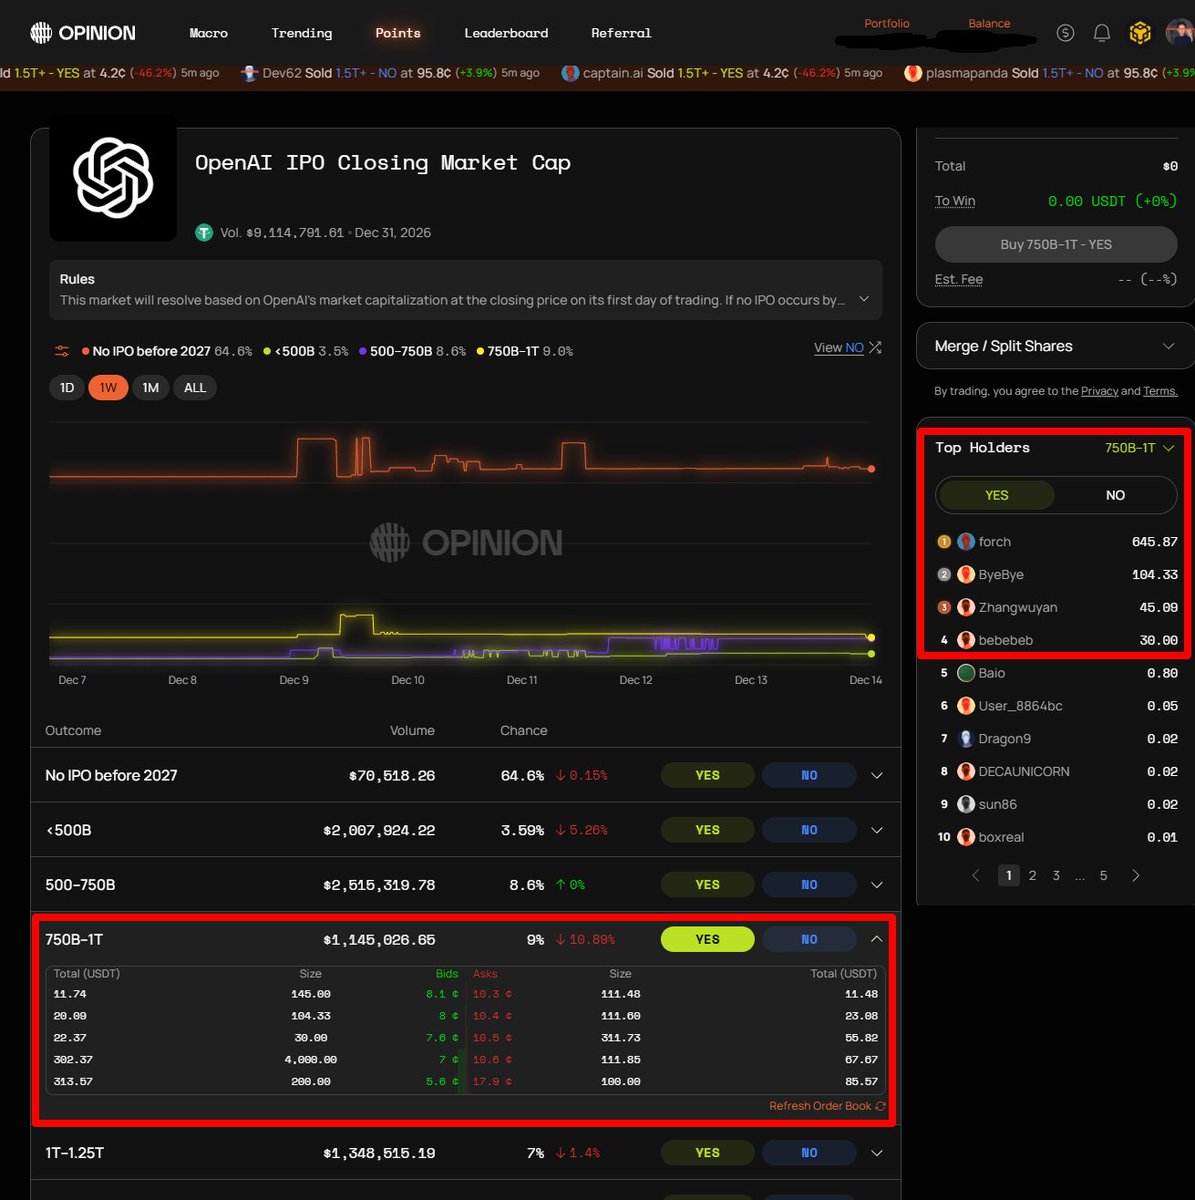Viewport: 1195px width, 1200px height.
Task: Click the green USDT token icon near Vol.
Action: point(204,233)
